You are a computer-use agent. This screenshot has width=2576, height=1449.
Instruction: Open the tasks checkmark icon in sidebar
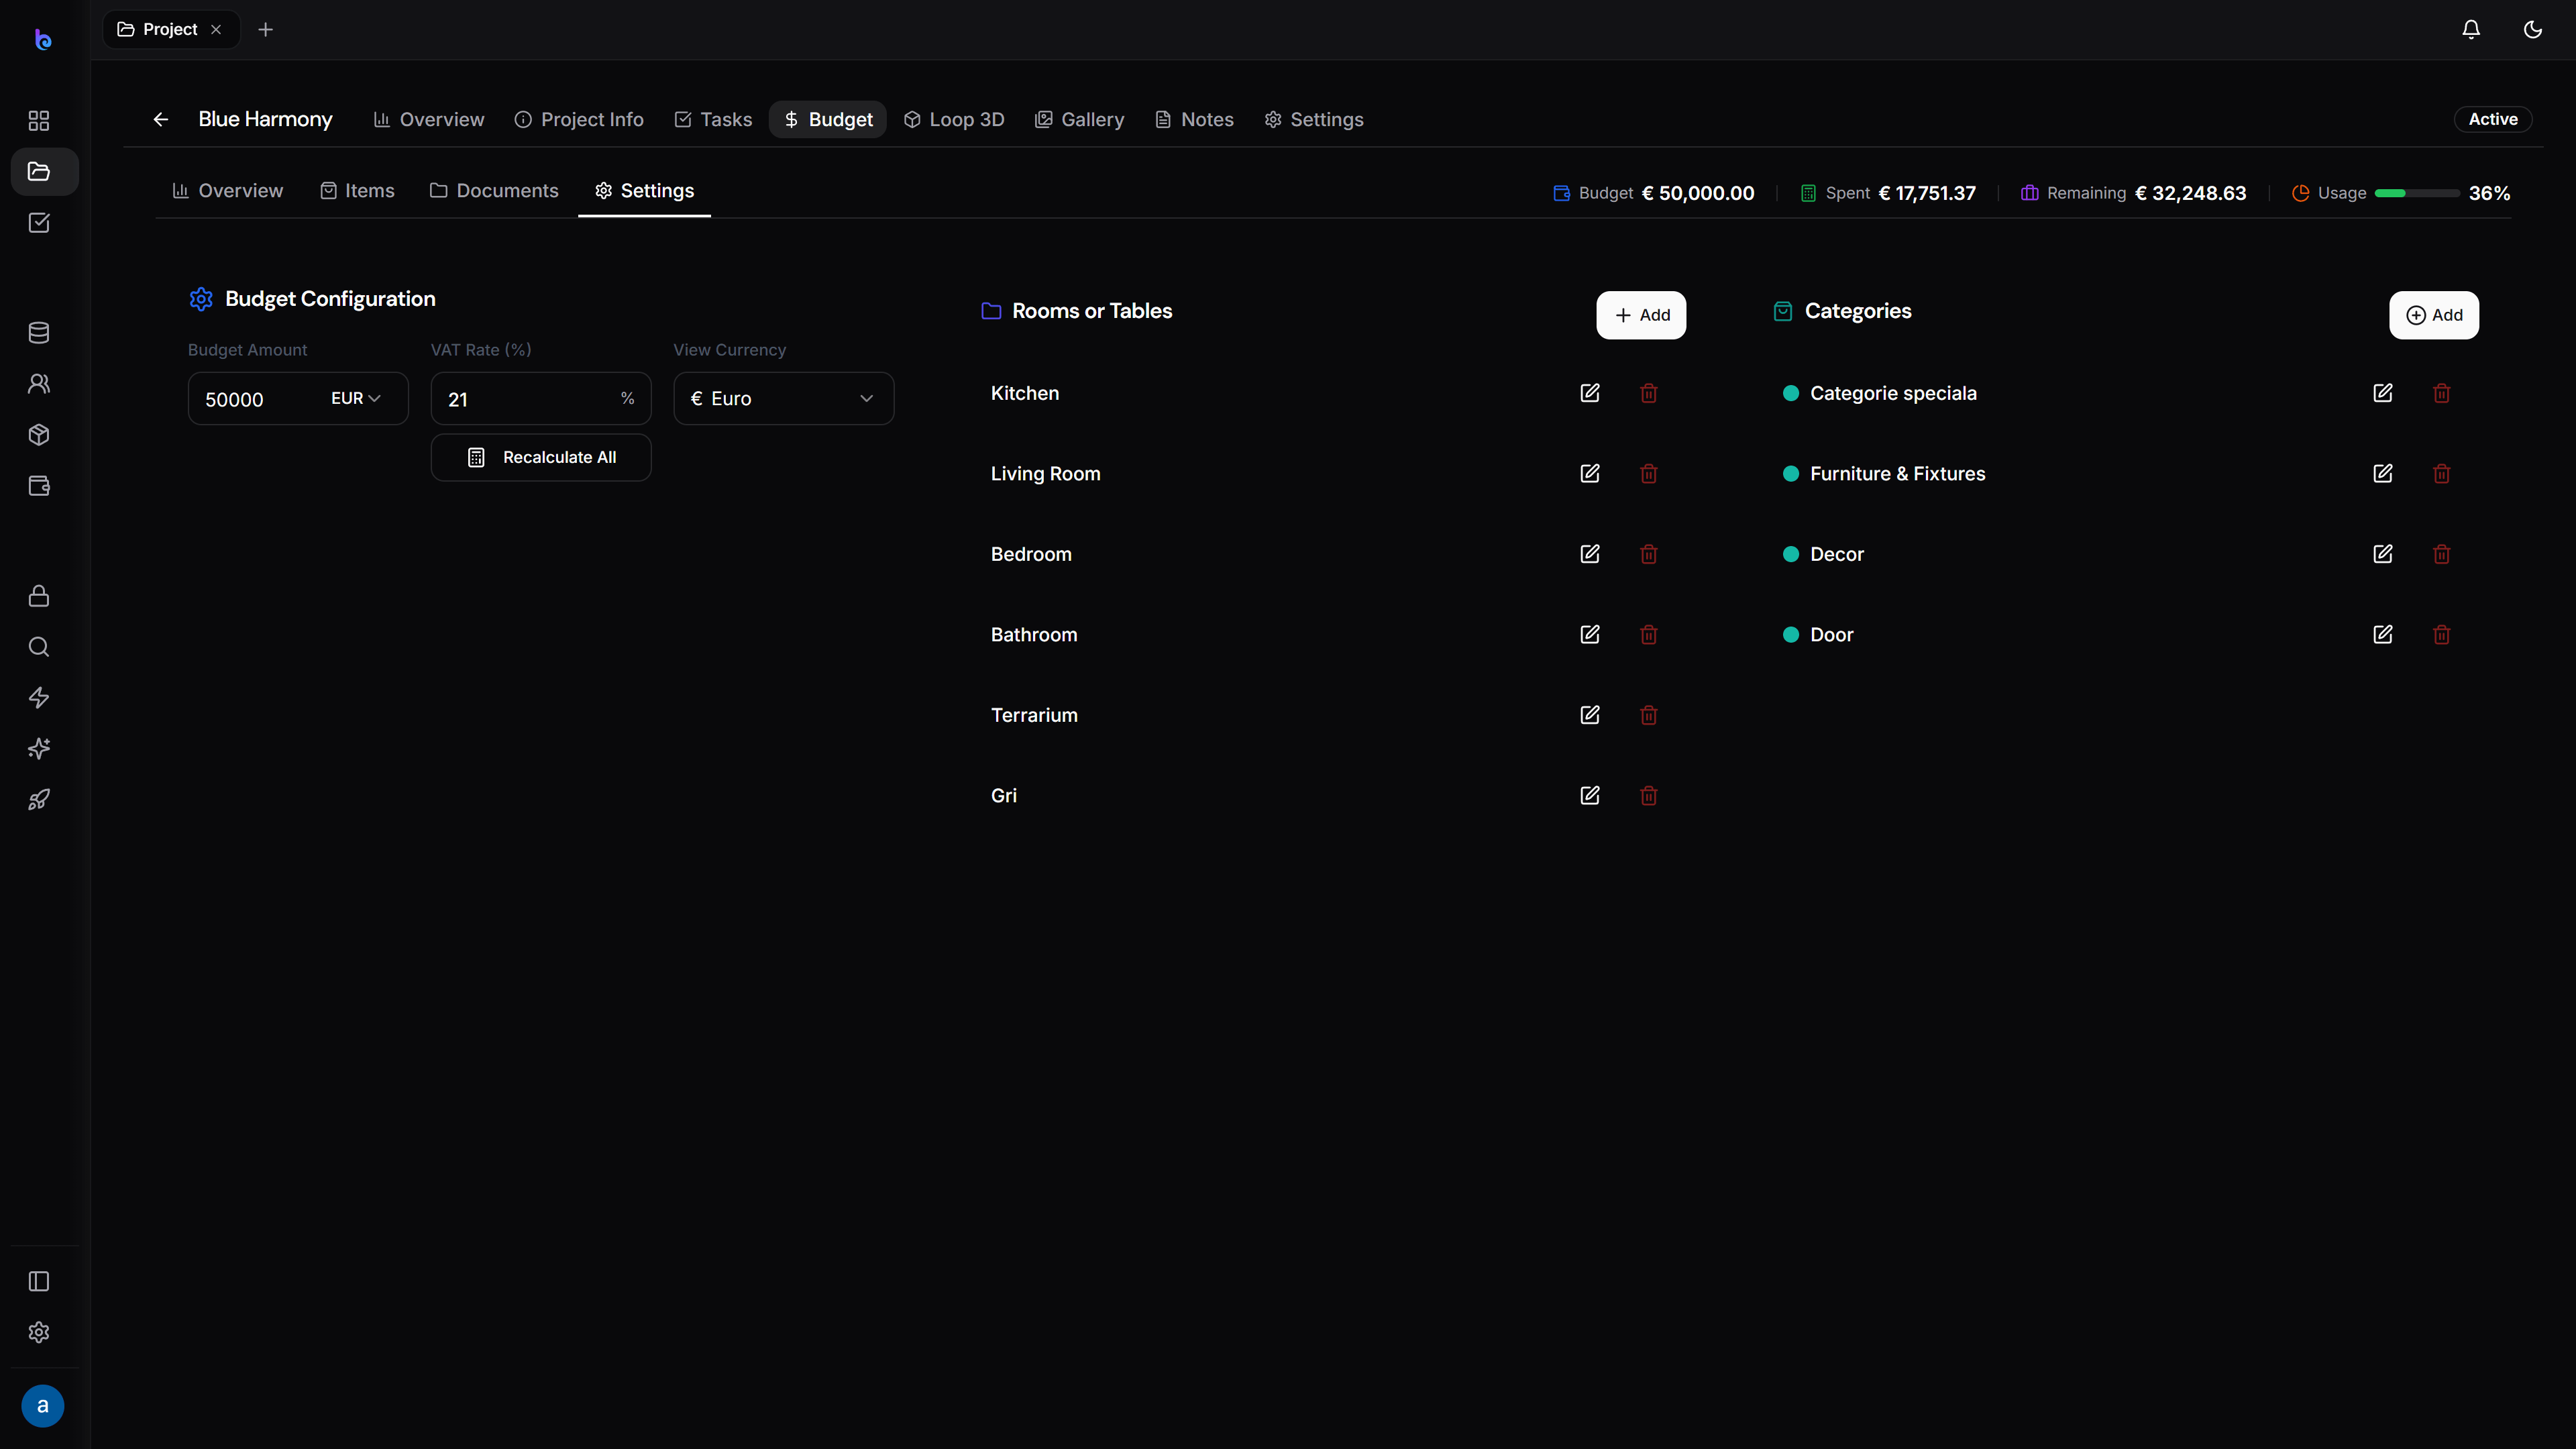pos(39,223)
